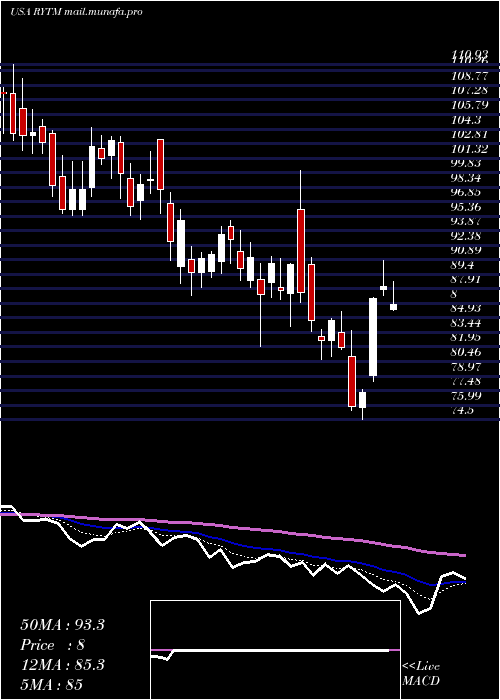Viewport: 500px width, 700px height.
Task: Select the tall white candle spanning 78 to 86
Action: point(373,337)
